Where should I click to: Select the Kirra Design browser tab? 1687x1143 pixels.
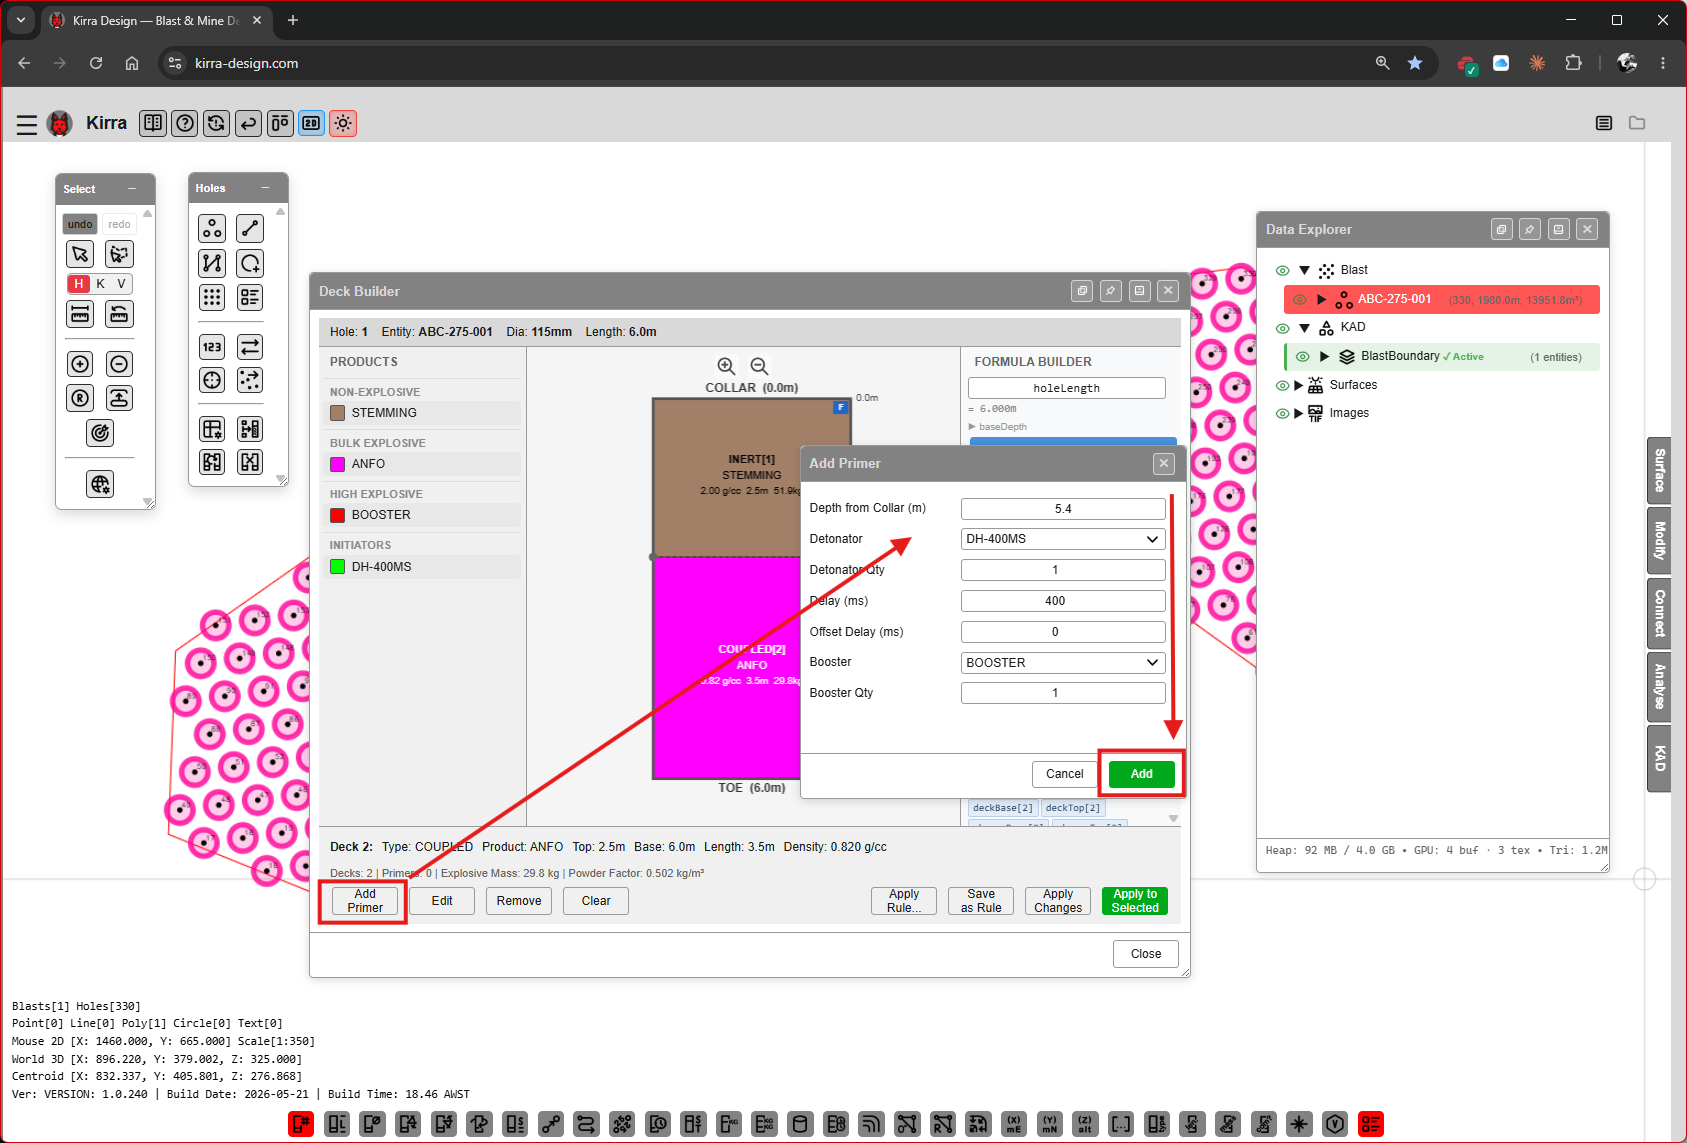(155, 21)
